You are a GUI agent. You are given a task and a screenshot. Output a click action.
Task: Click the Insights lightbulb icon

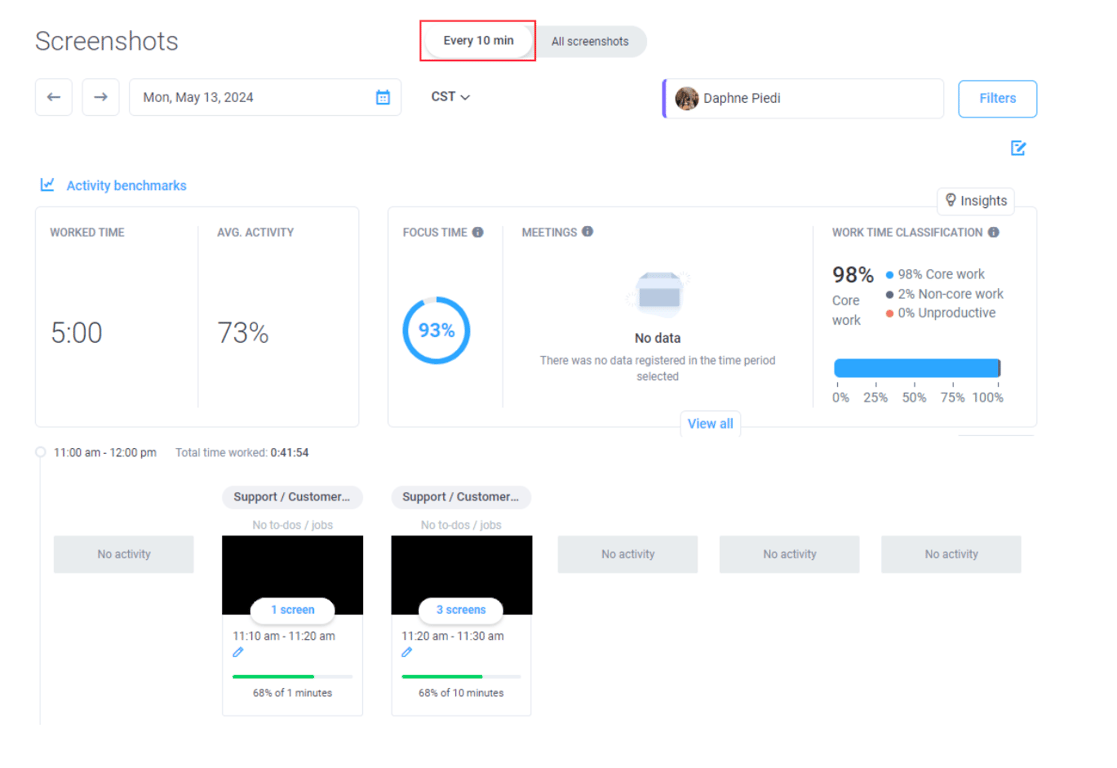coord(950,200)
